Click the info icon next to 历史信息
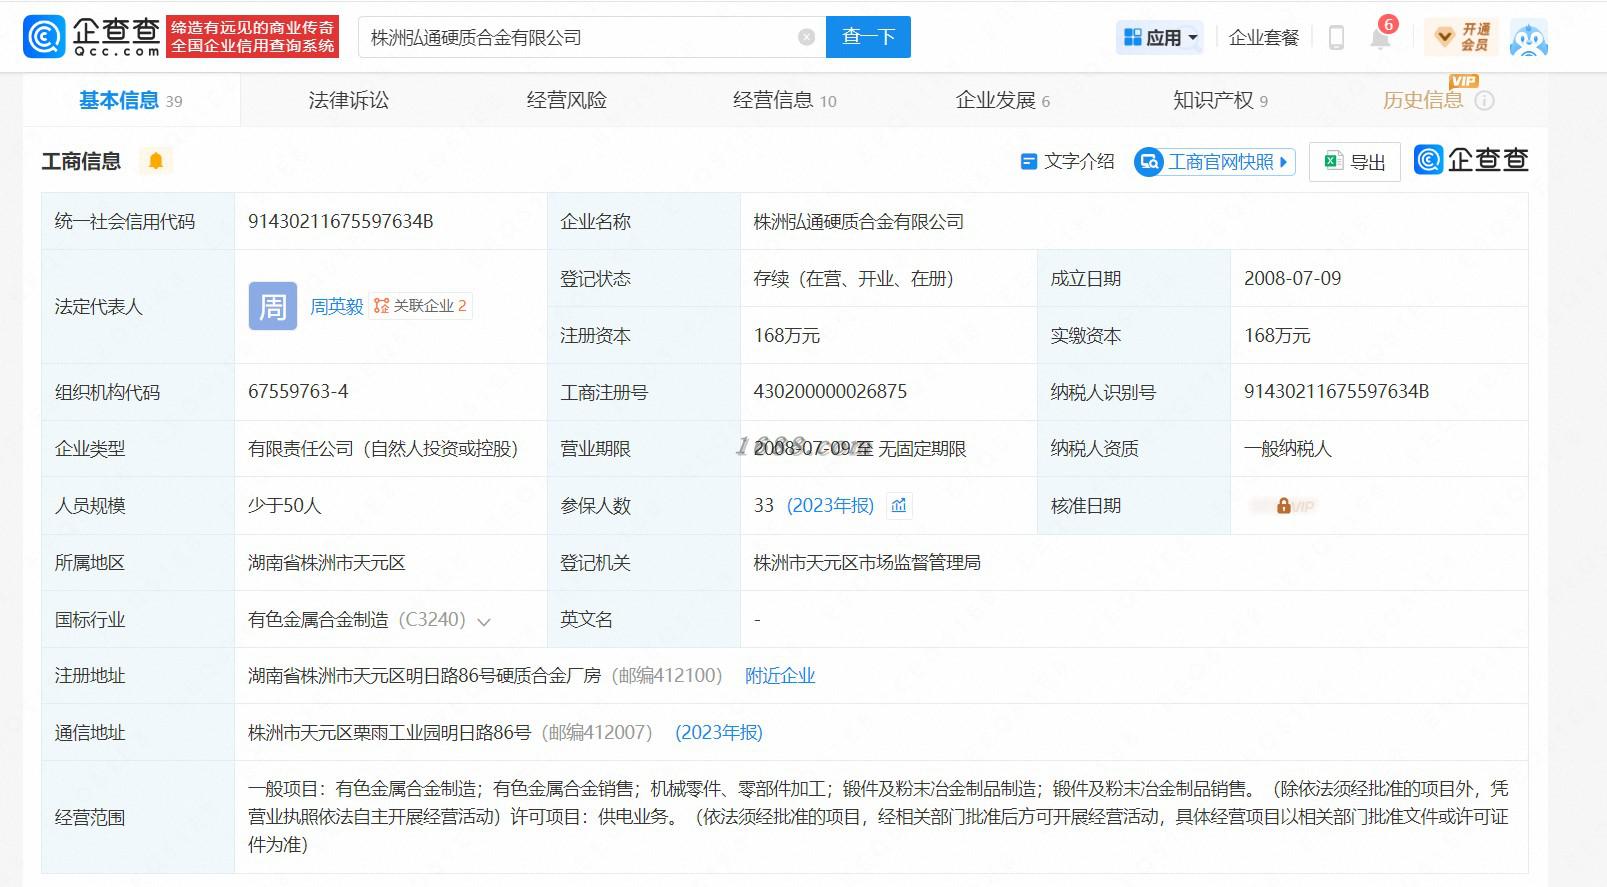Viewport: 1607px width, 887px height. pyautogui.click(x=1485, y=101)
